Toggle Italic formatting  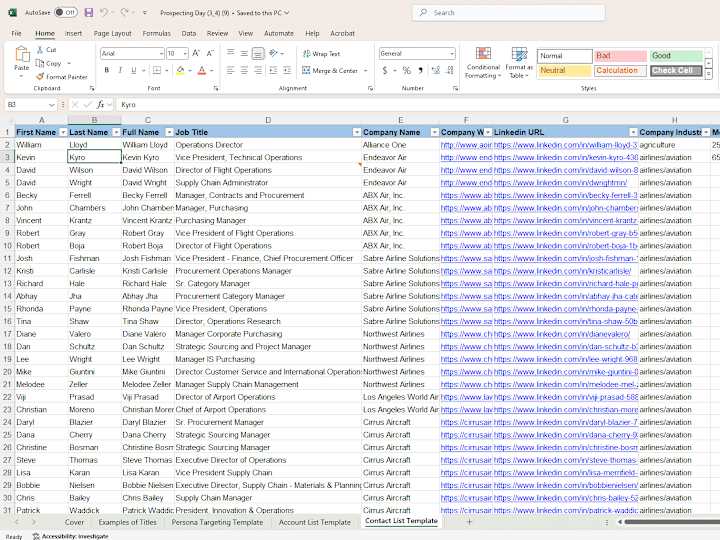tap(120, 70)
